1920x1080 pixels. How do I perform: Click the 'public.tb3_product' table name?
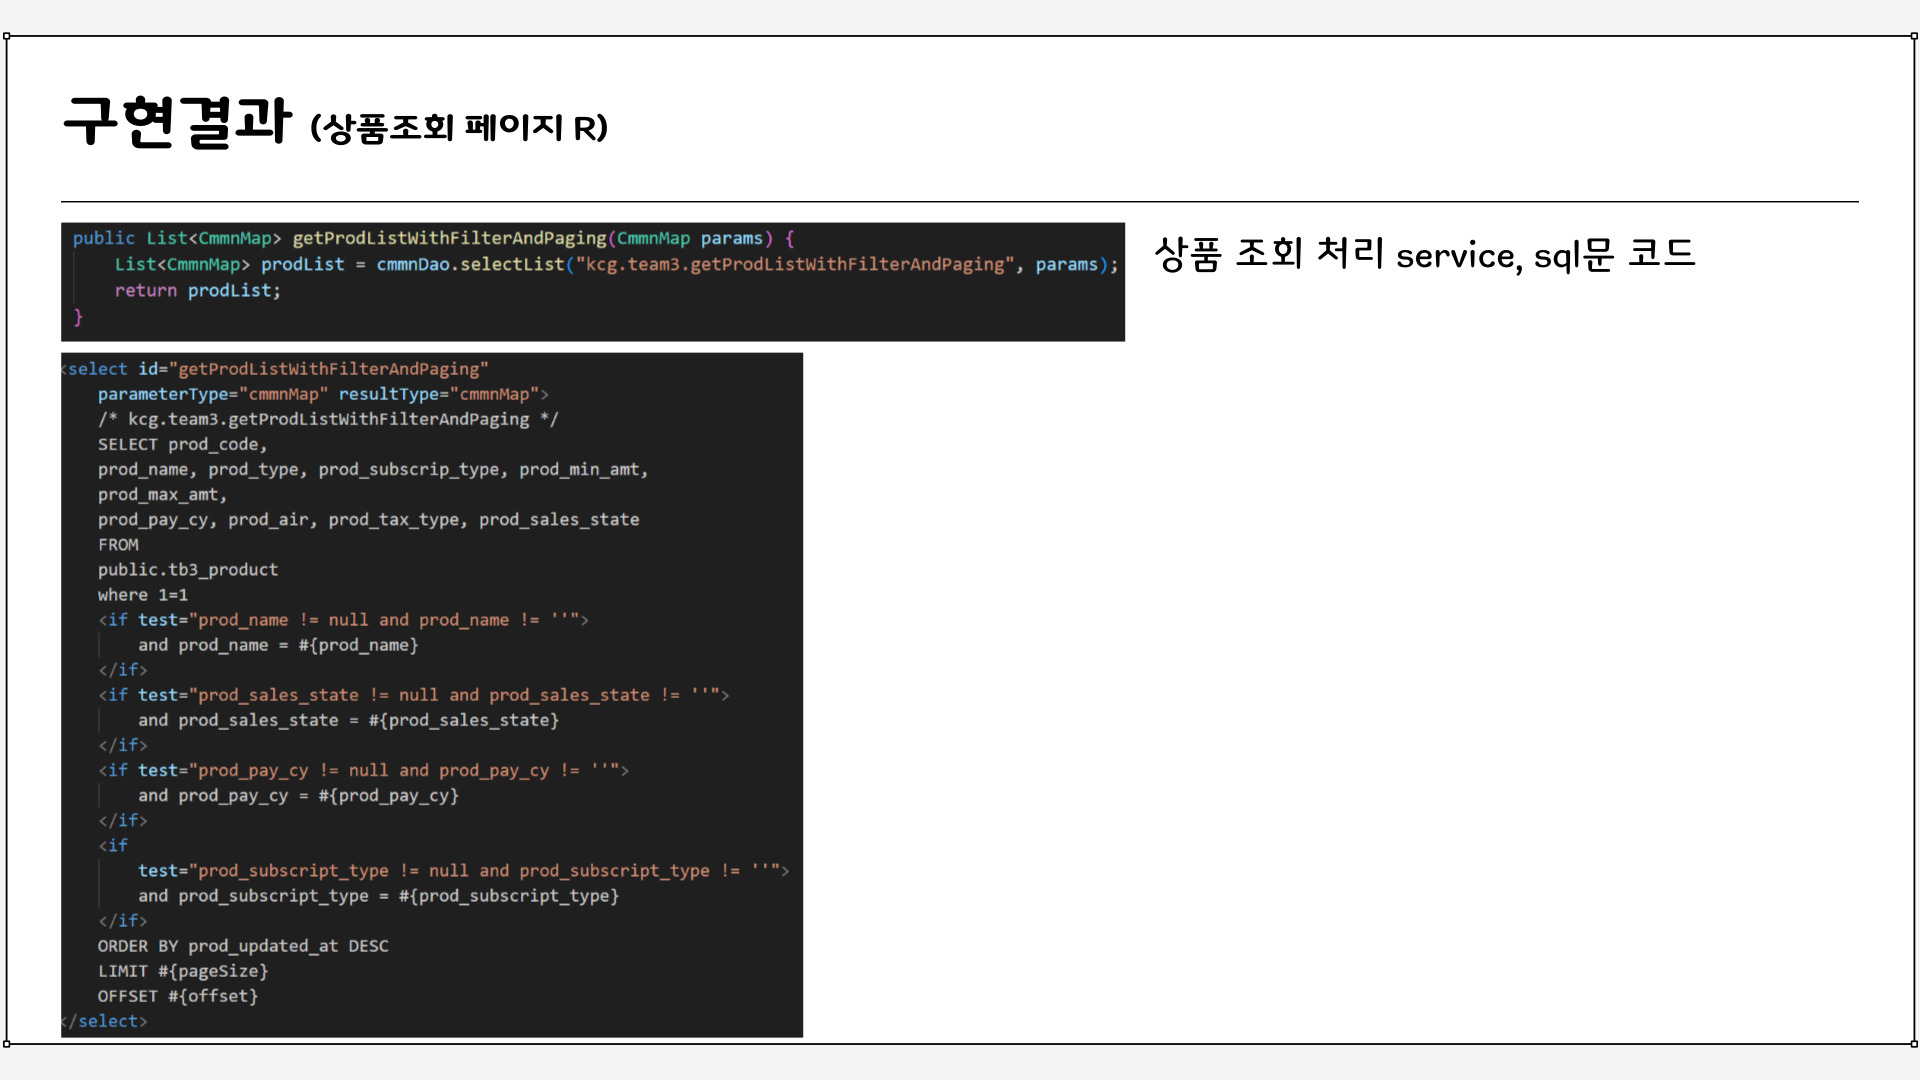[x=188, y=569]
